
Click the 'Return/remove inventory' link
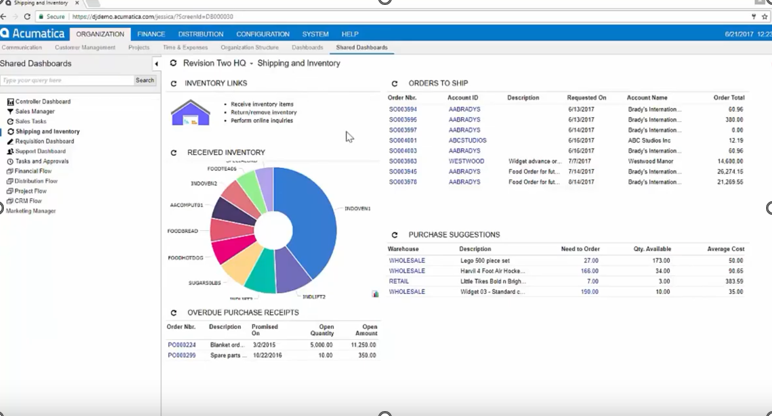tap(263, 112)
